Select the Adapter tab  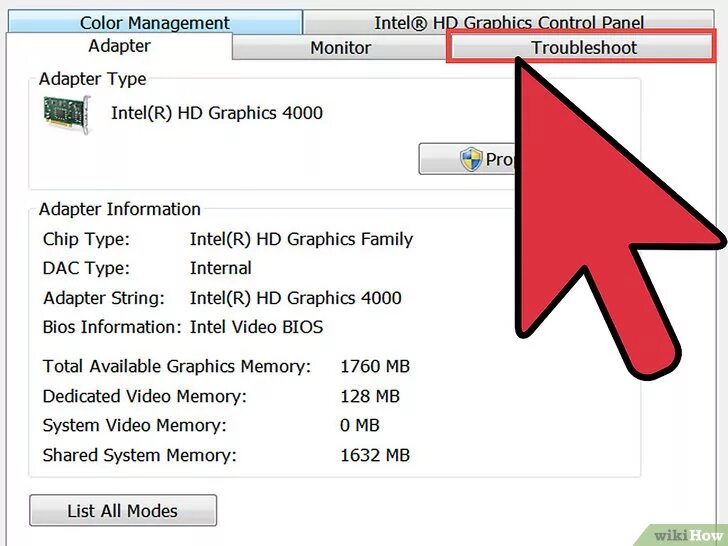point(119,46)
